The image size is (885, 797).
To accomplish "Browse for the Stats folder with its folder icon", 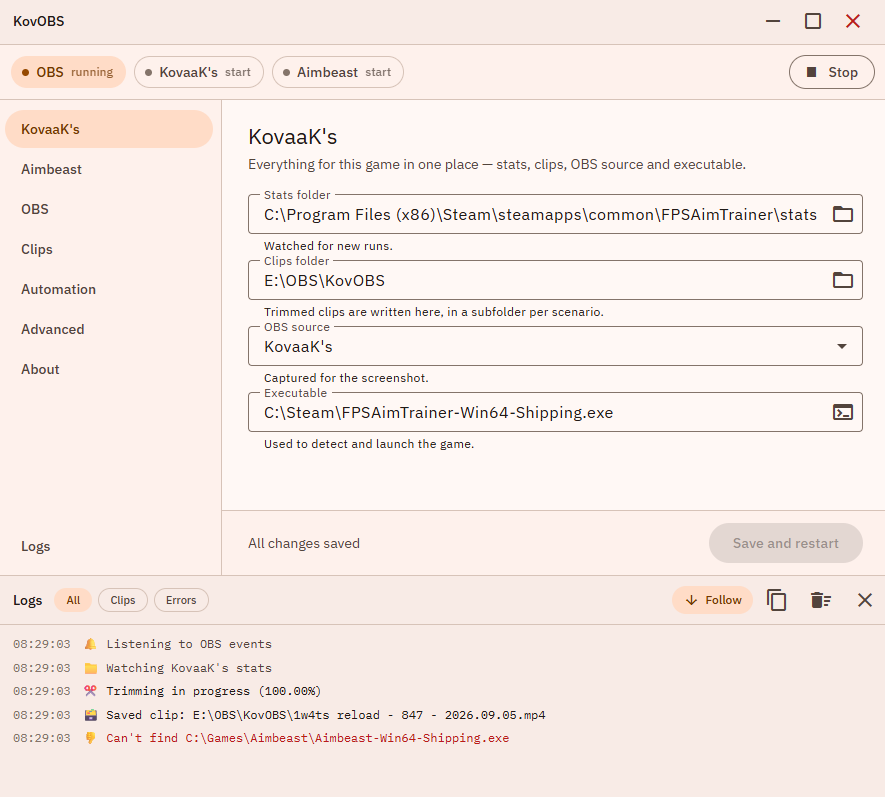I will point(843,214).
